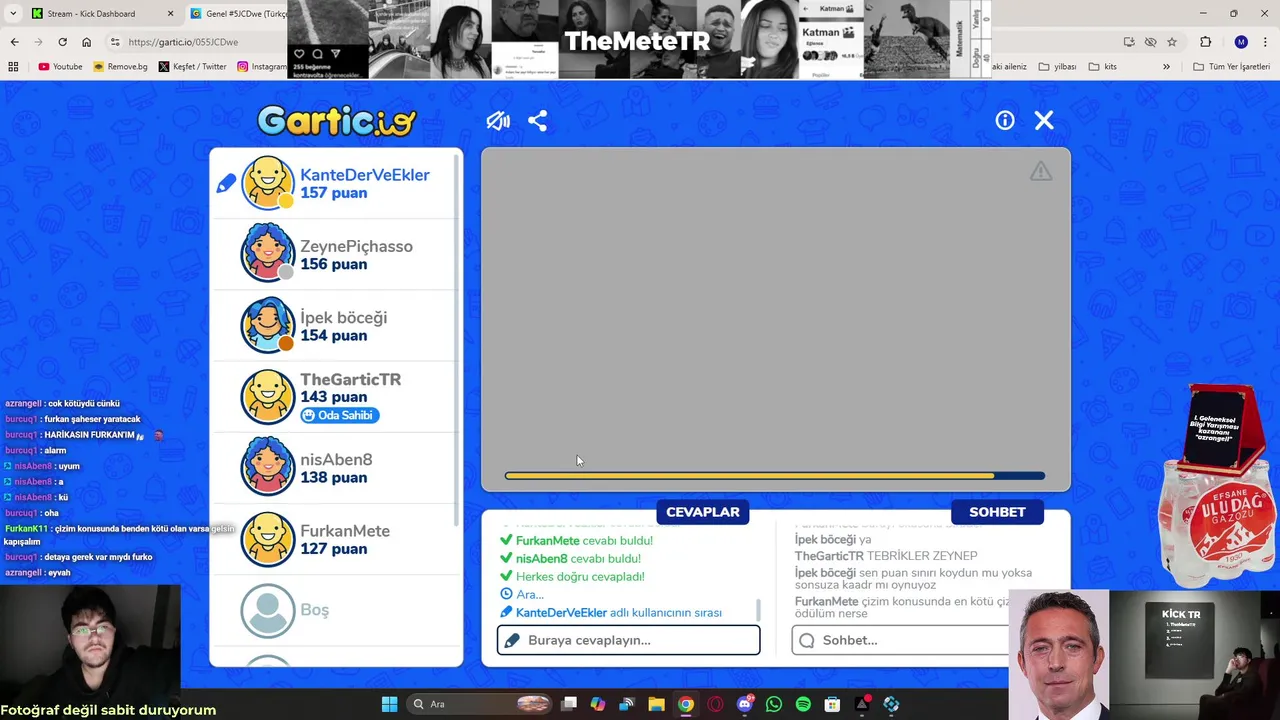Open File Explorer from the taskbar

point(656,704)
